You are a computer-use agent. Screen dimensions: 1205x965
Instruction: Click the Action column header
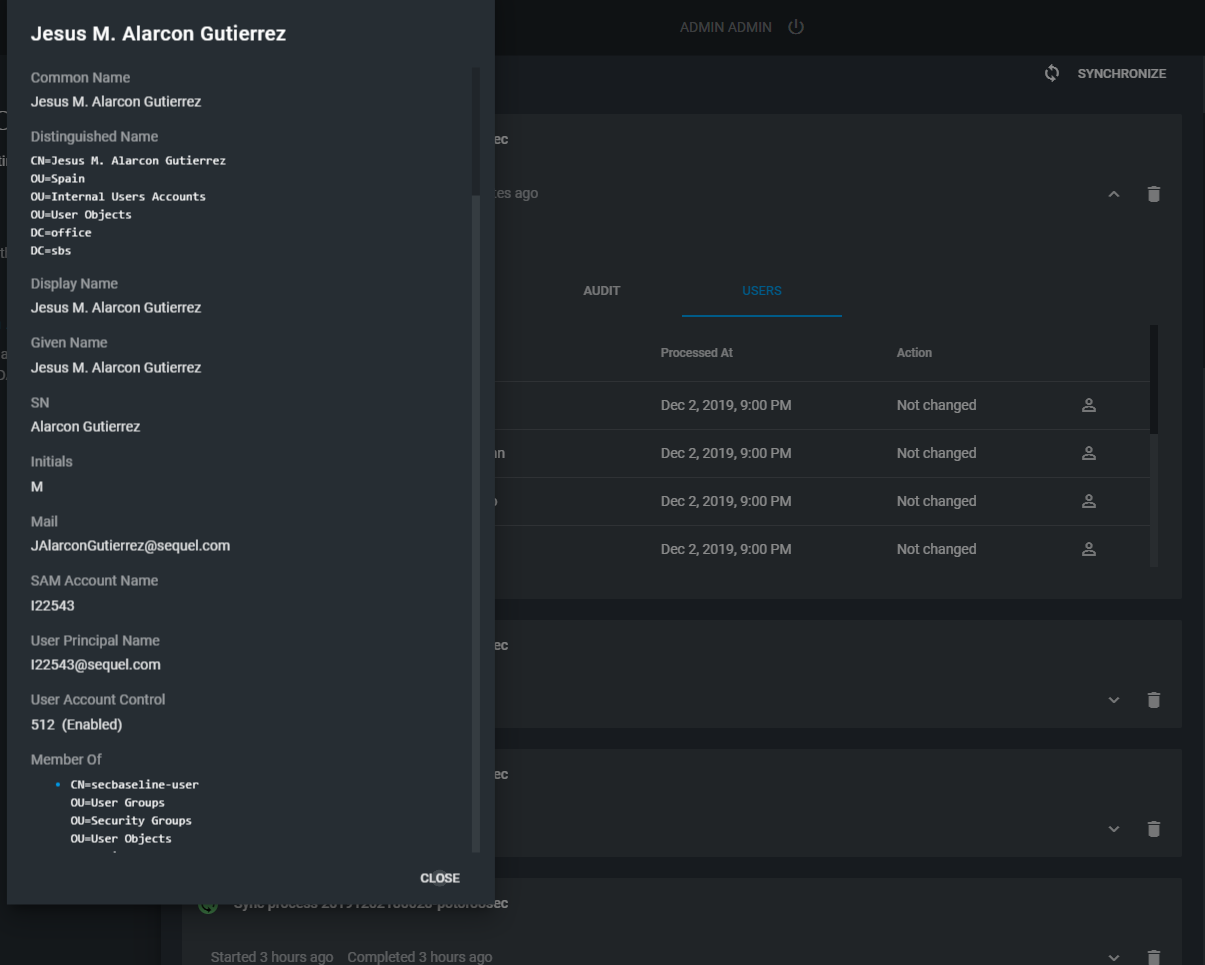[914, 353]
